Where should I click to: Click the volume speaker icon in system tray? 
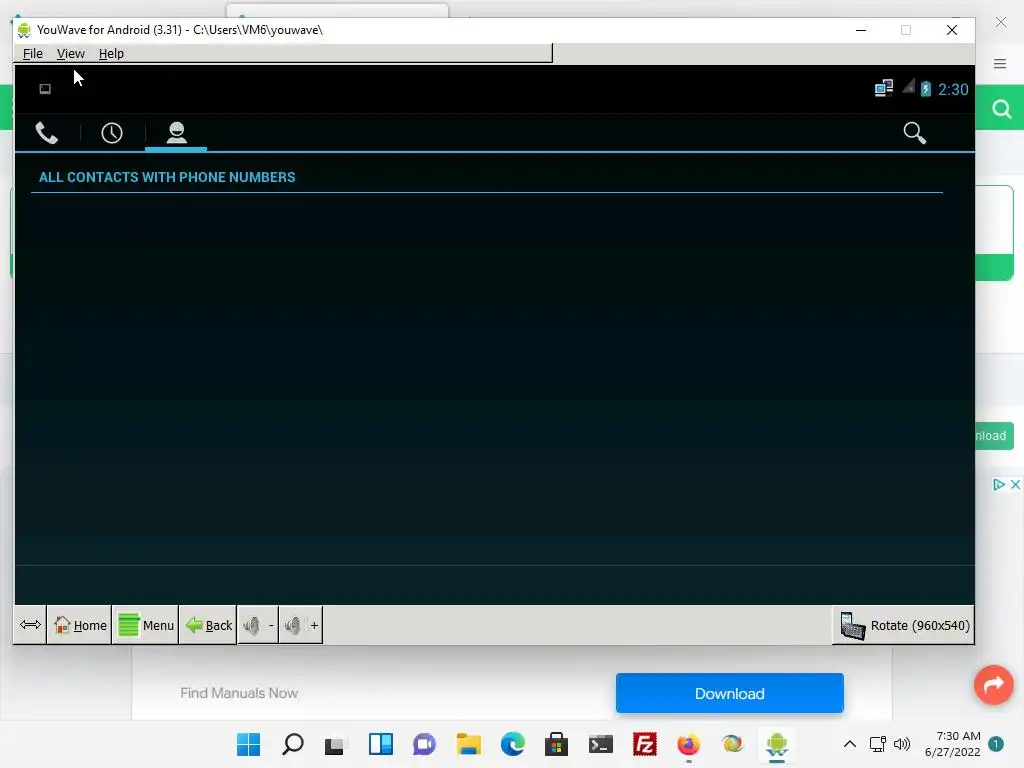[902, 744]
